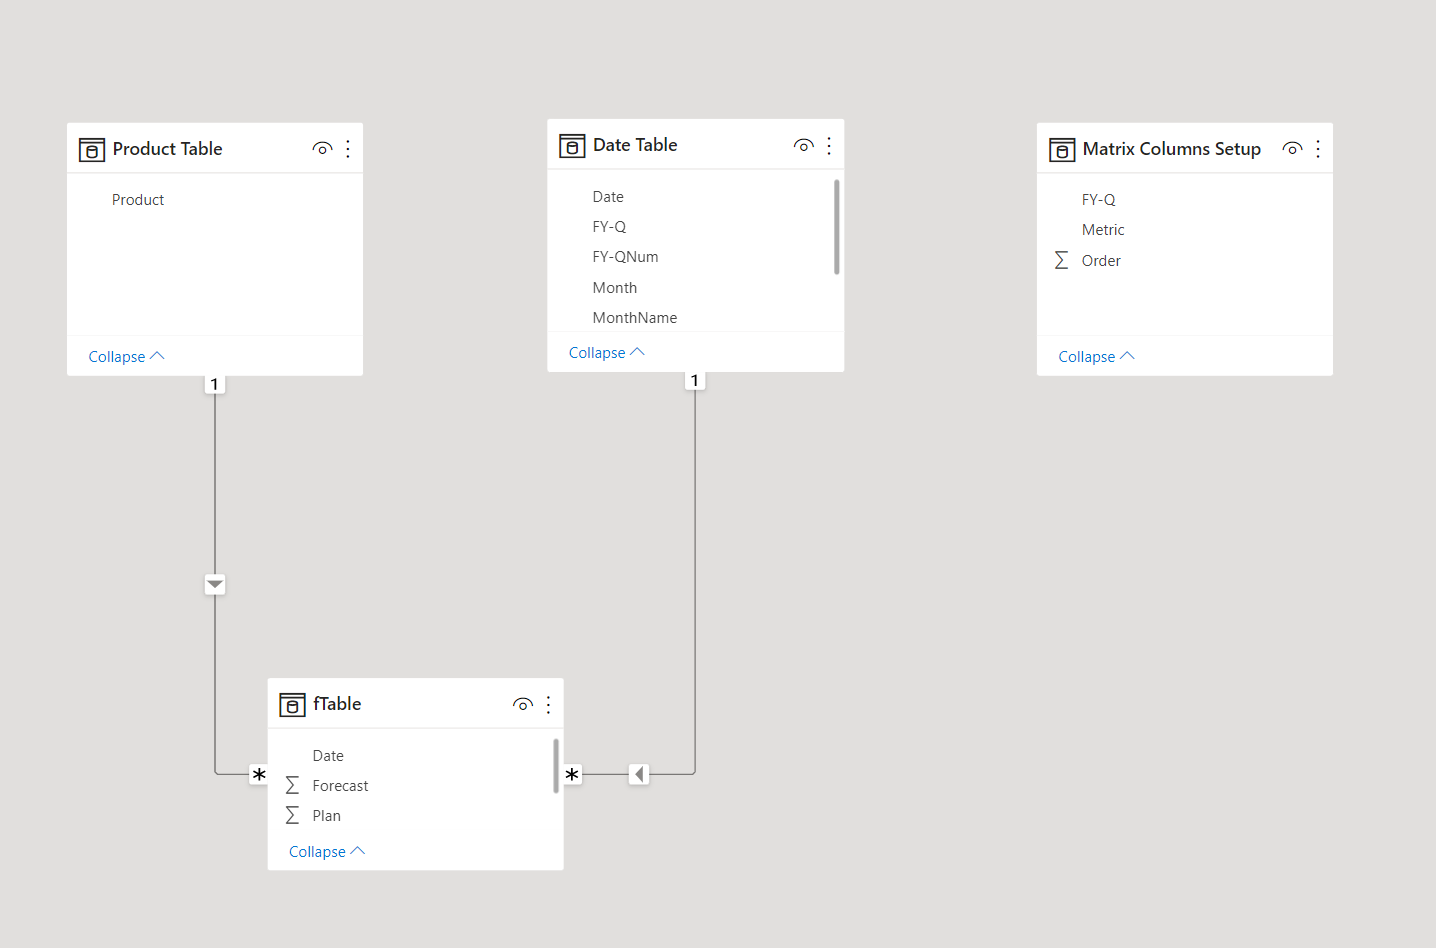Open more options for Date Table
This screenshot has width=1436, height=948.
(x=829, y=146)
